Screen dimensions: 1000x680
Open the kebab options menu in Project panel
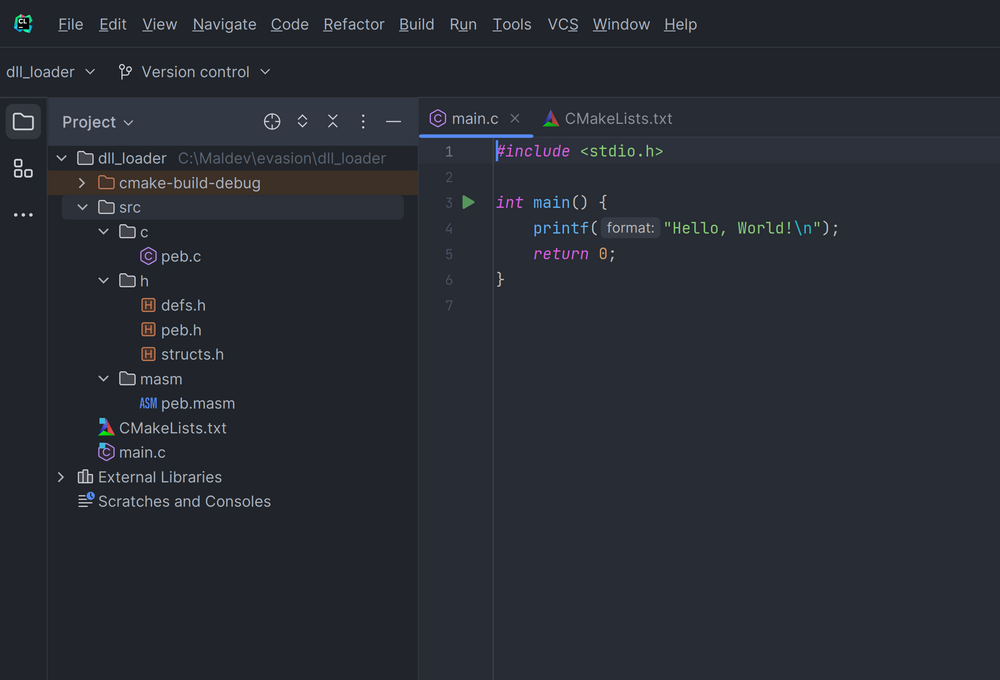(362, 121)
